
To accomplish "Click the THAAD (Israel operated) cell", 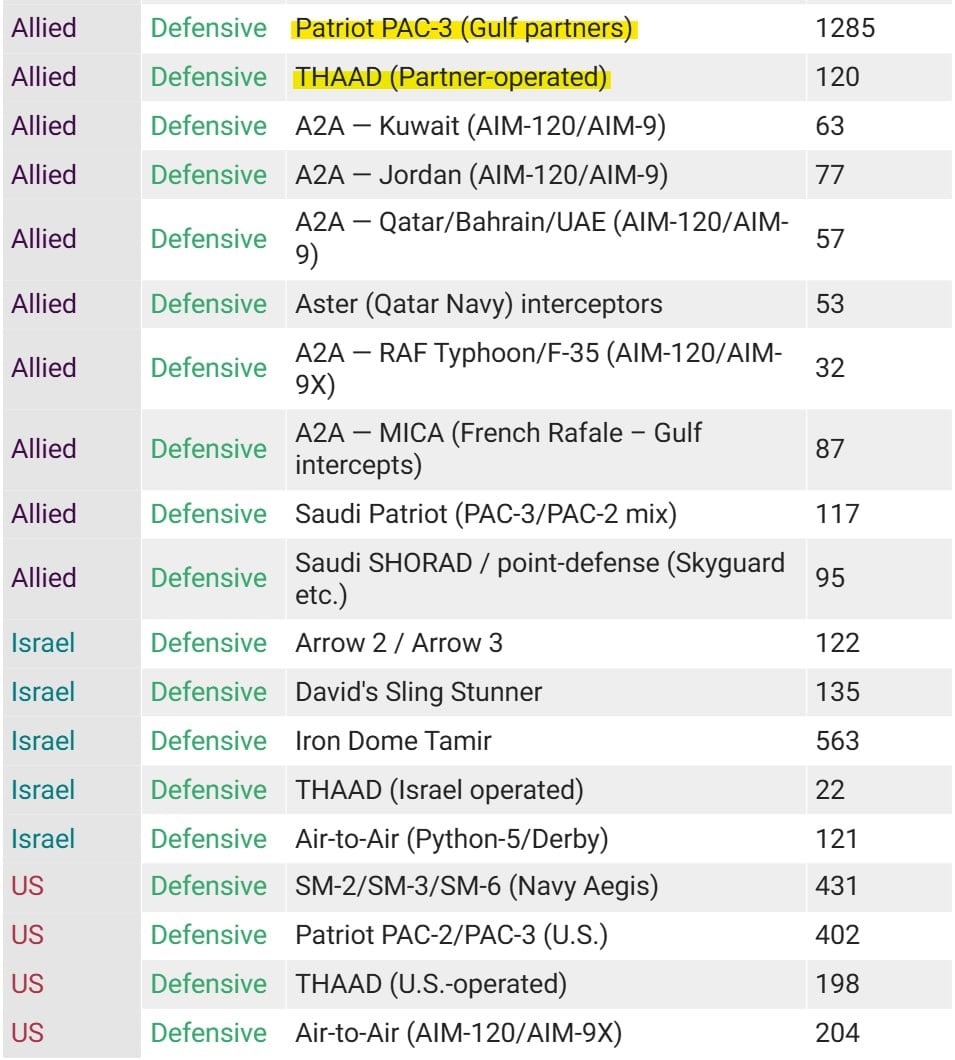I will (439, 790).
